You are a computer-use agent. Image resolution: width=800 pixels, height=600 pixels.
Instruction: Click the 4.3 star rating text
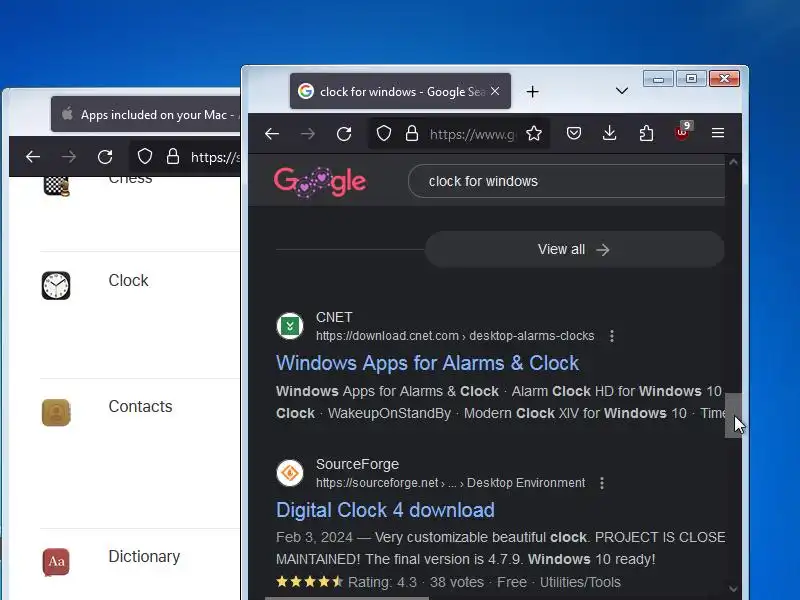[x=382, y=582]
